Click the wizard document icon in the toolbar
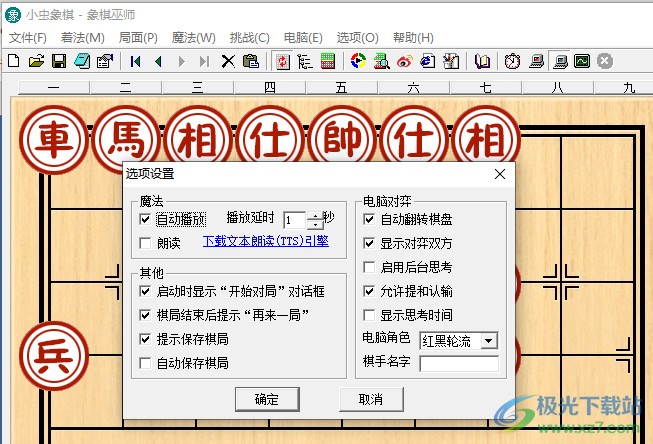 tap(451, 61)
